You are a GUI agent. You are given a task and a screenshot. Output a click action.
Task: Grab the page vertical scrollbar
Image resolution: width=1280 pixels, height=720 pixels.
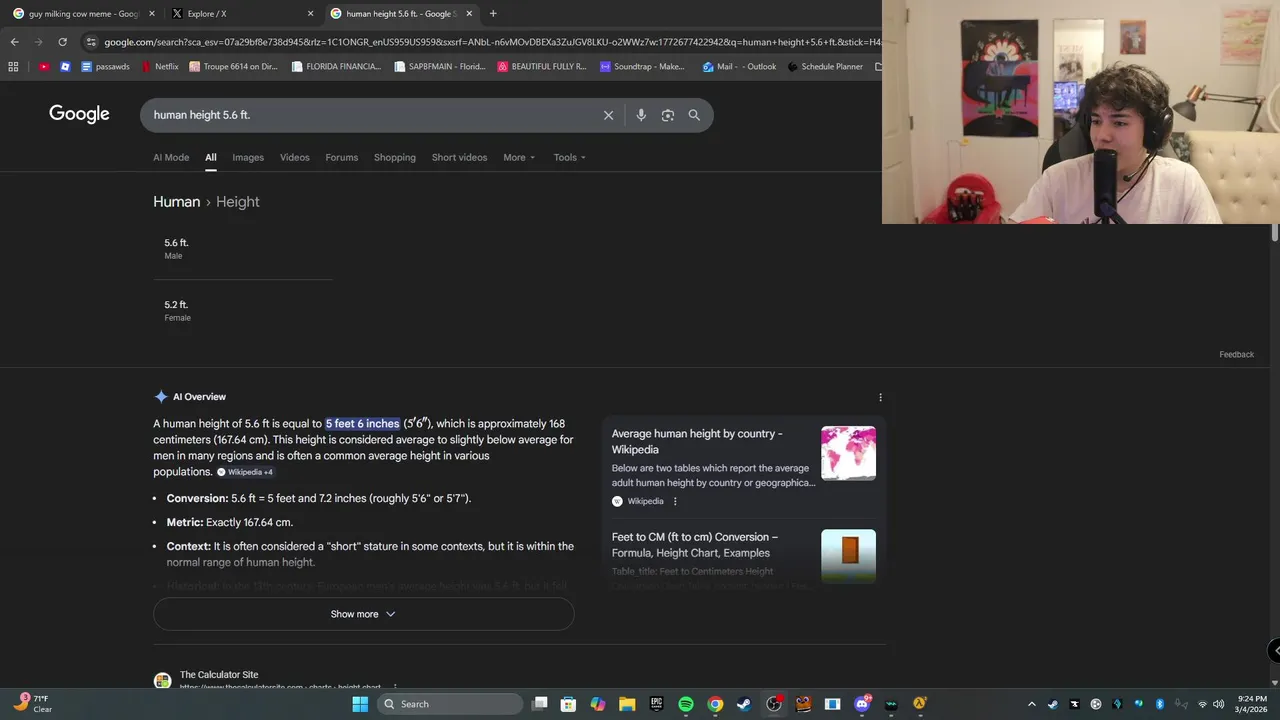tap(1275, 232)
